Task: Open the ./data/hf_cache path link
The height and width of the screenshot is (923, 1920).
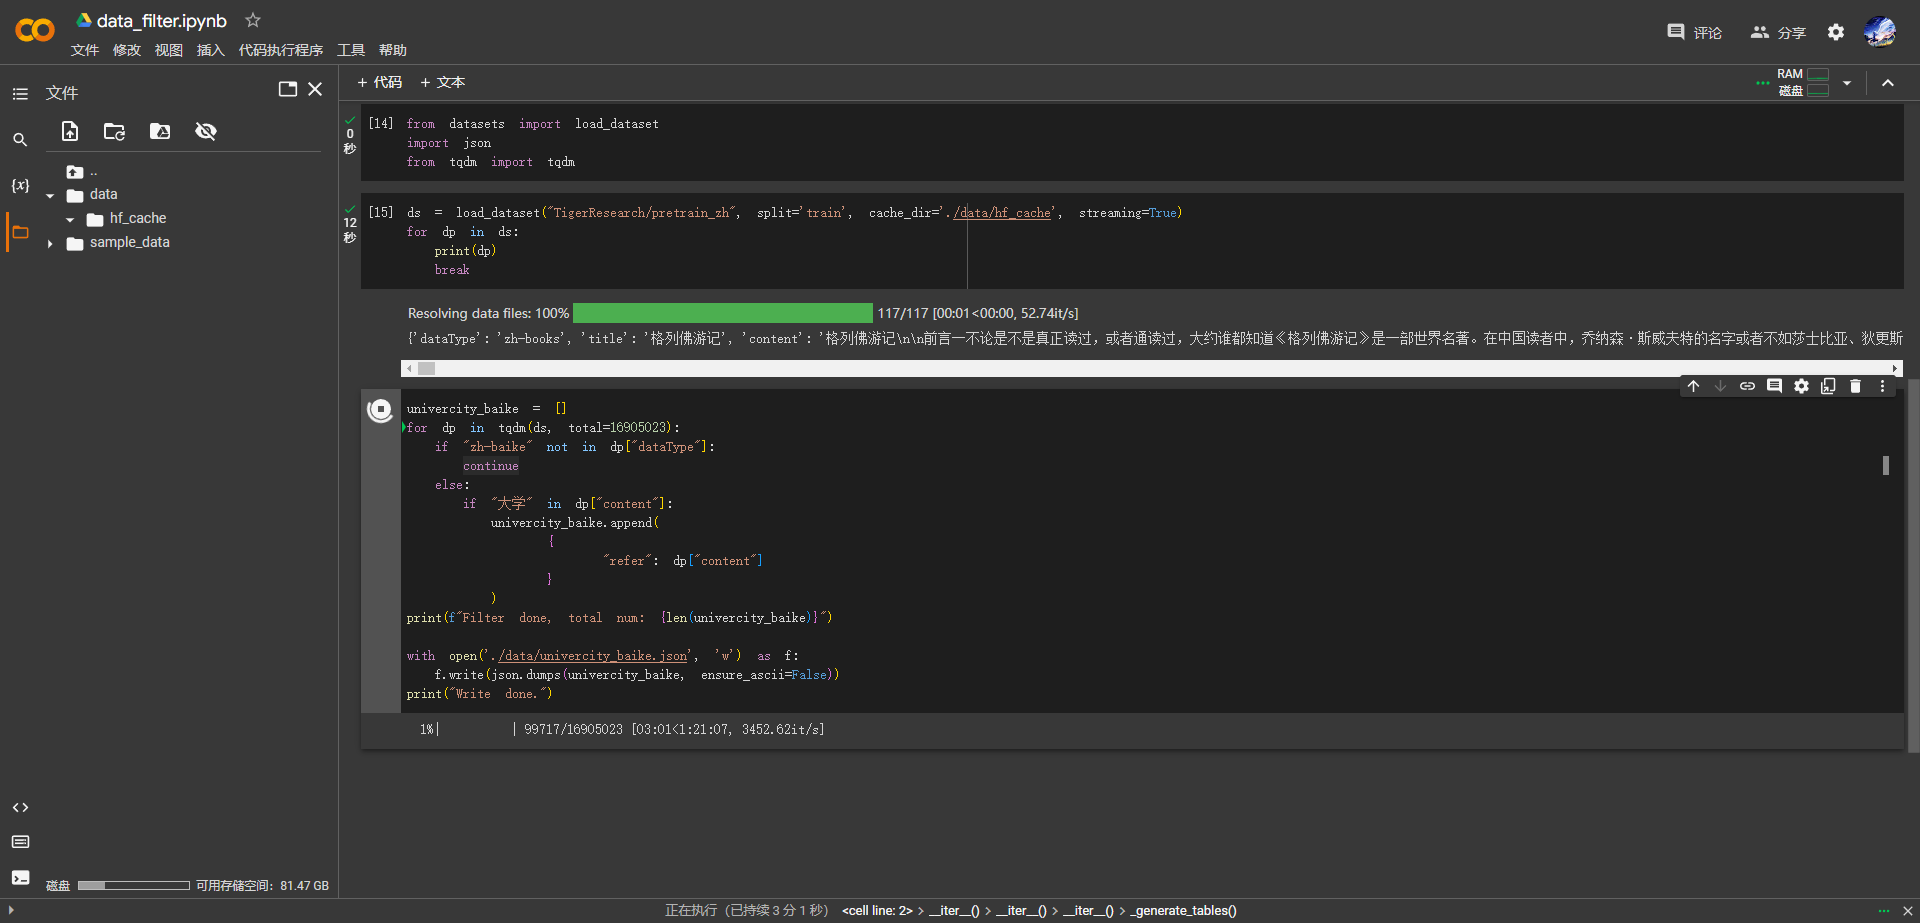Action: [1002, 213]
